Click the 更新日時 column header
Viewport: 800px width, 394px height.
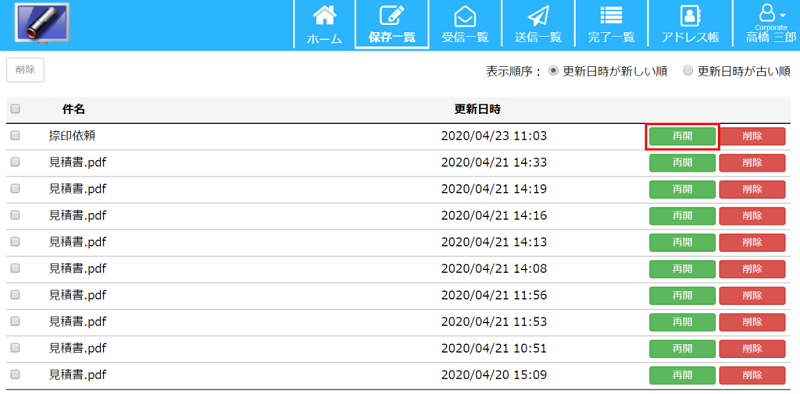478,109
